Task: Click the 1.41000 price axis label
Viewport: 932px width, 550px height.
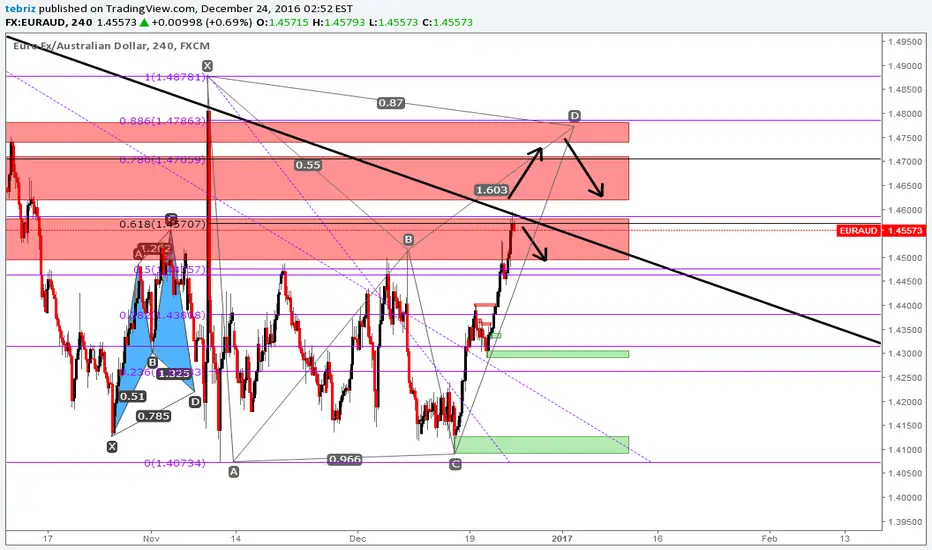Action: (x=905, y=450)
